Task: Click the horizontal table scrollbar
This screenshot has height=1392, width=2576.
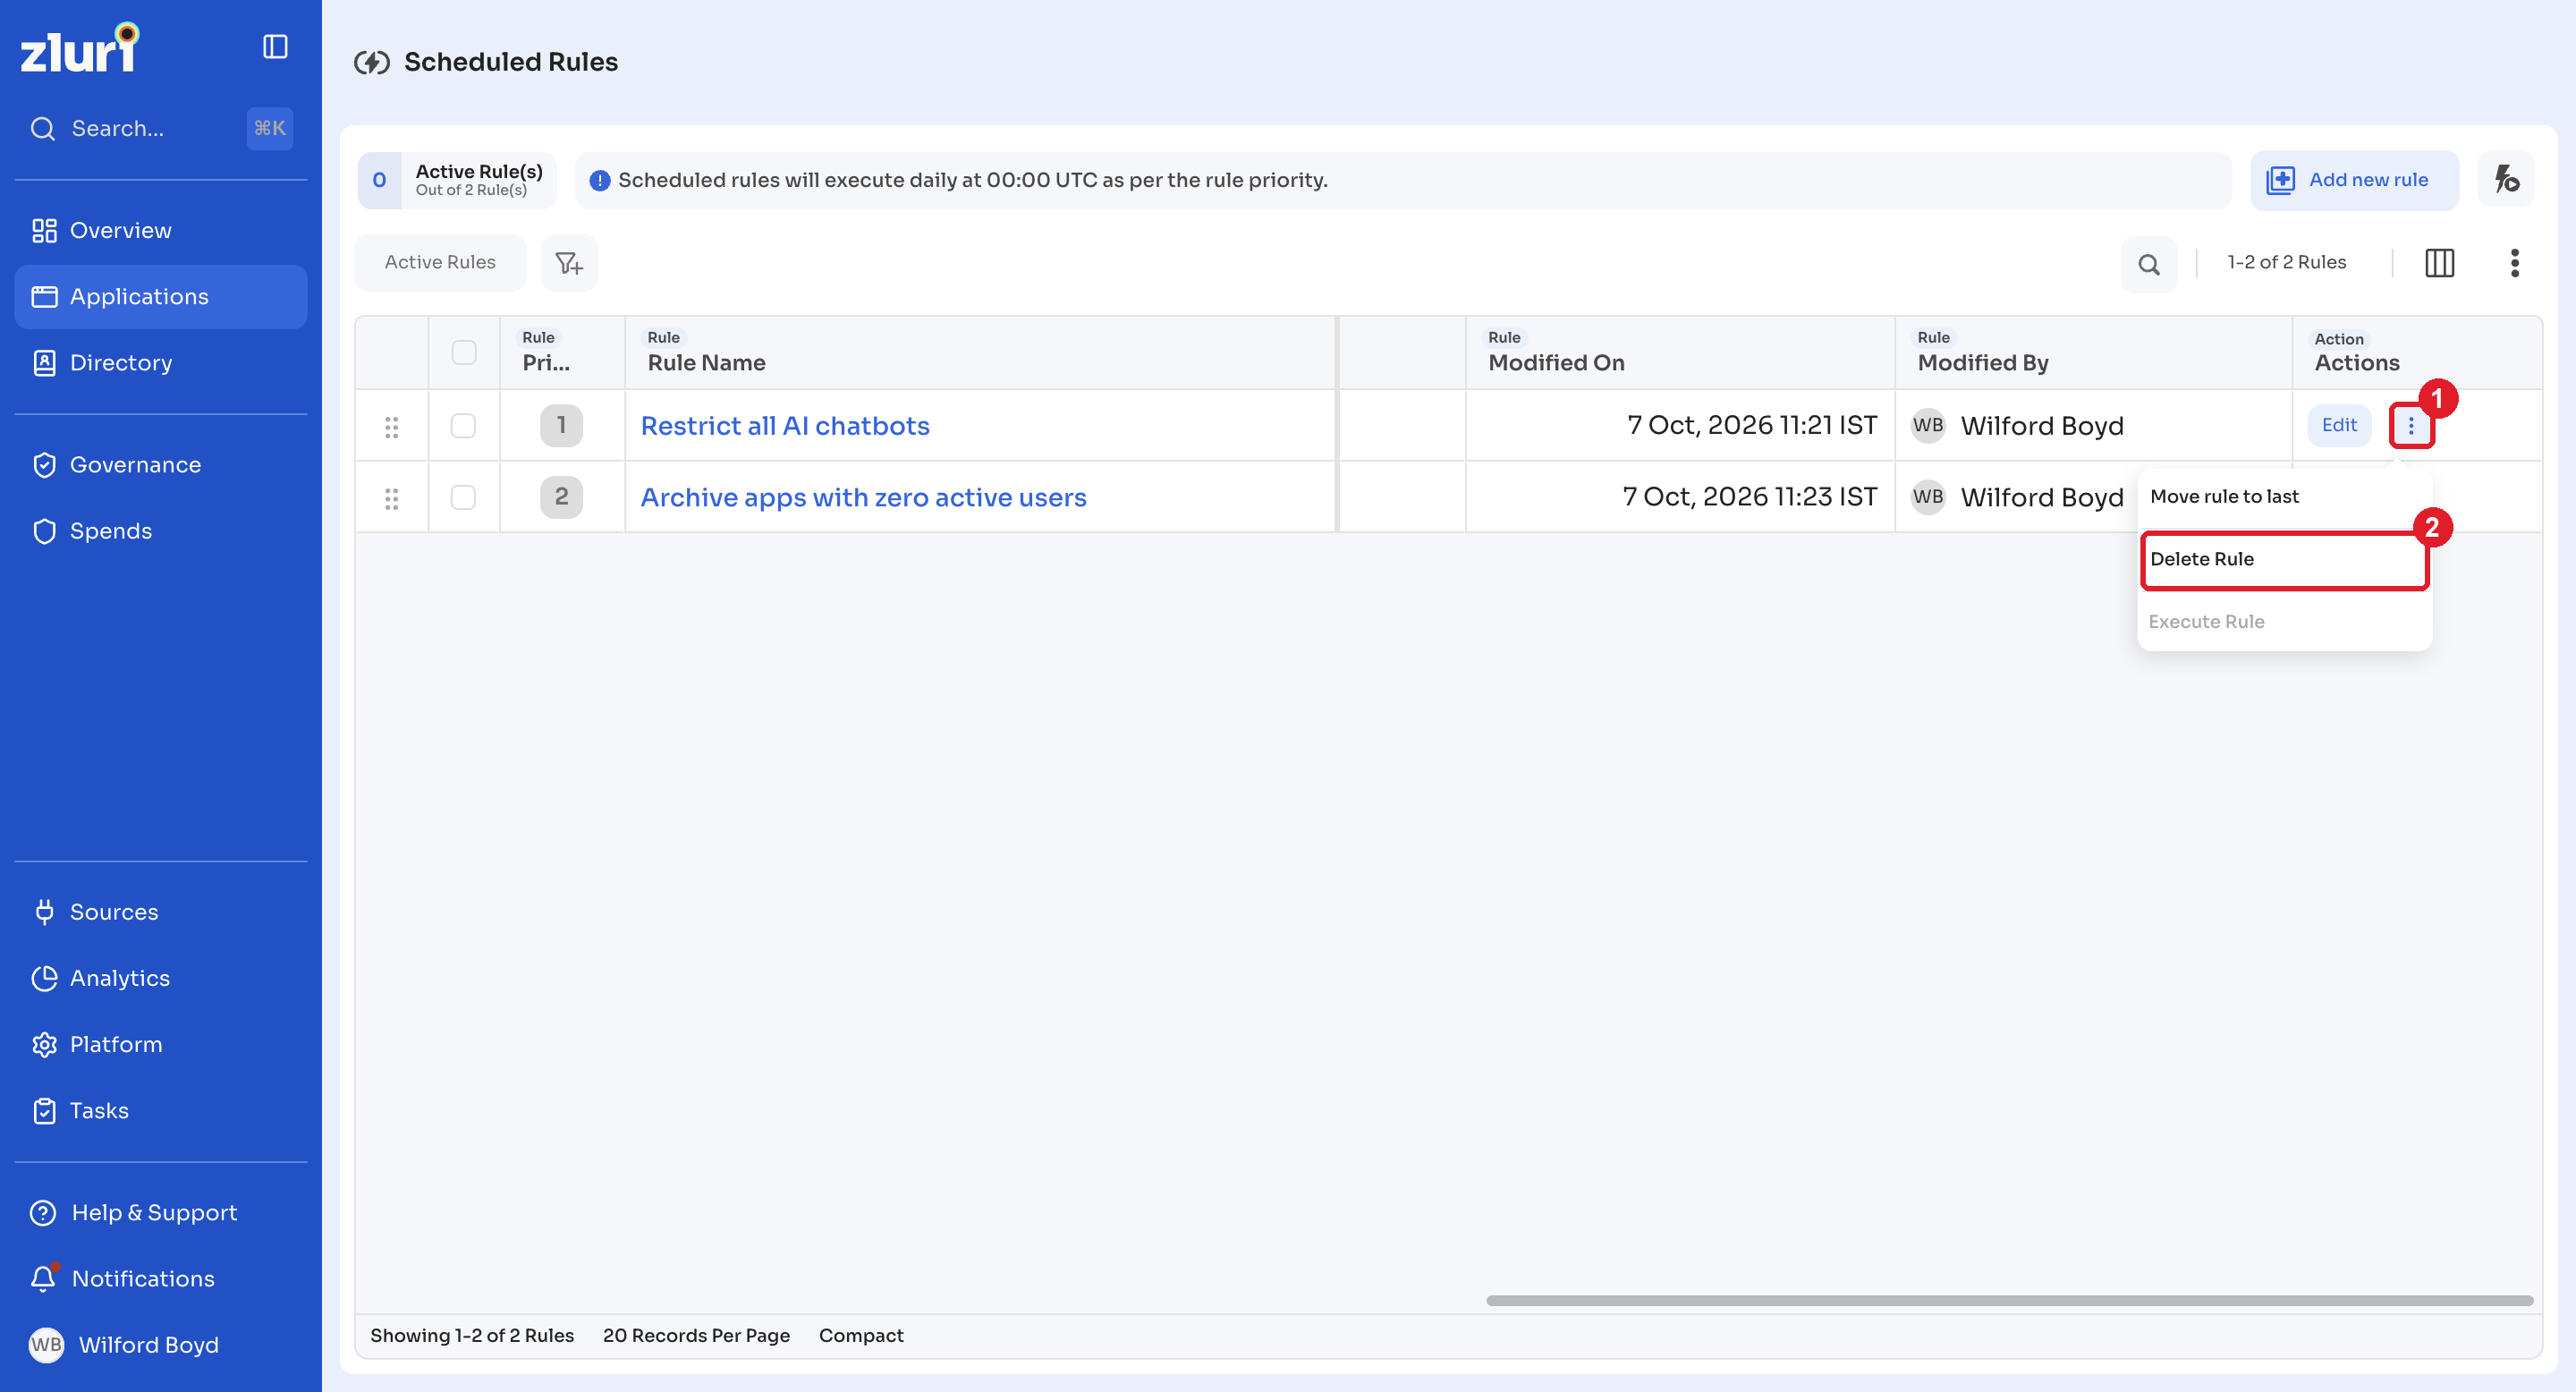Action: coord(2009,1301)
